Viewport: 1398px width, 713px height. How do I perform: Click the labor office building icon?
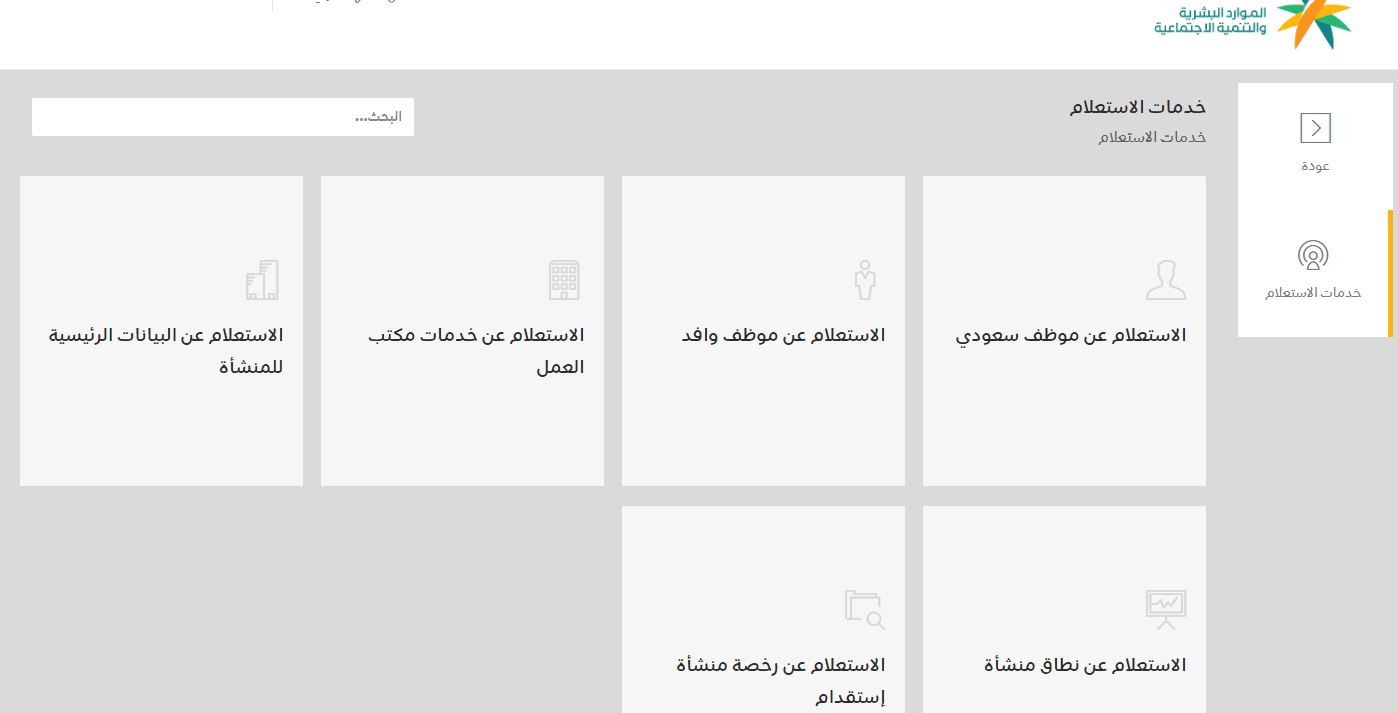564,281
